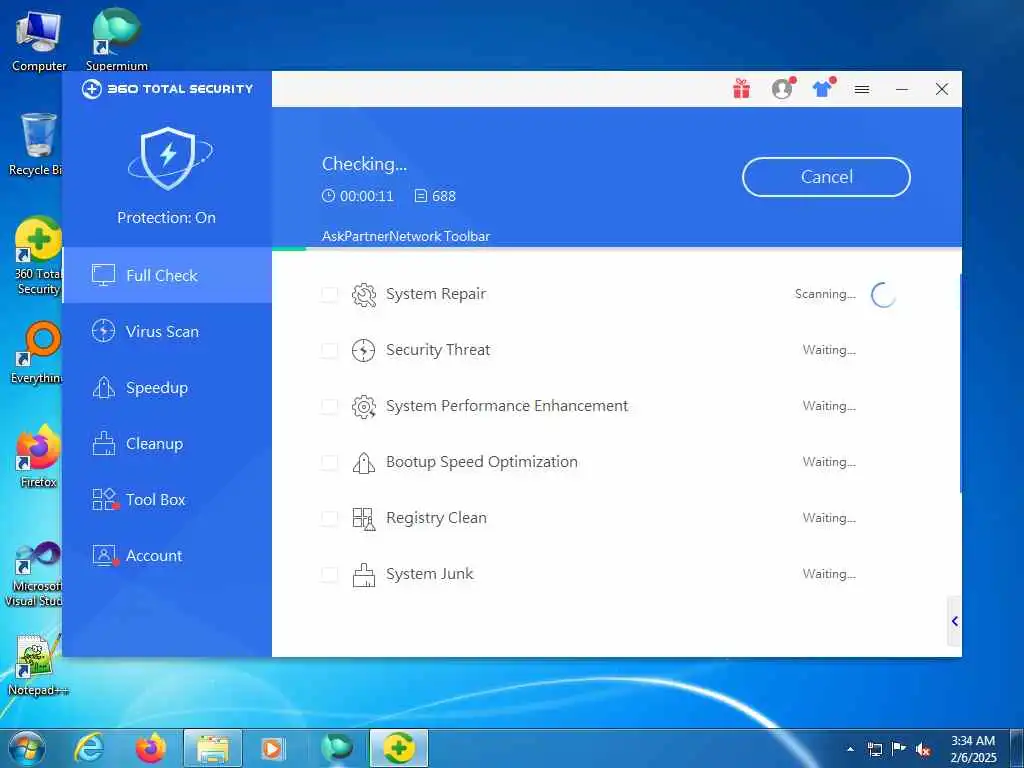Open Windows Explorer from the taskbar
This screenshot has width=1024, height=768.
(213, 748)
